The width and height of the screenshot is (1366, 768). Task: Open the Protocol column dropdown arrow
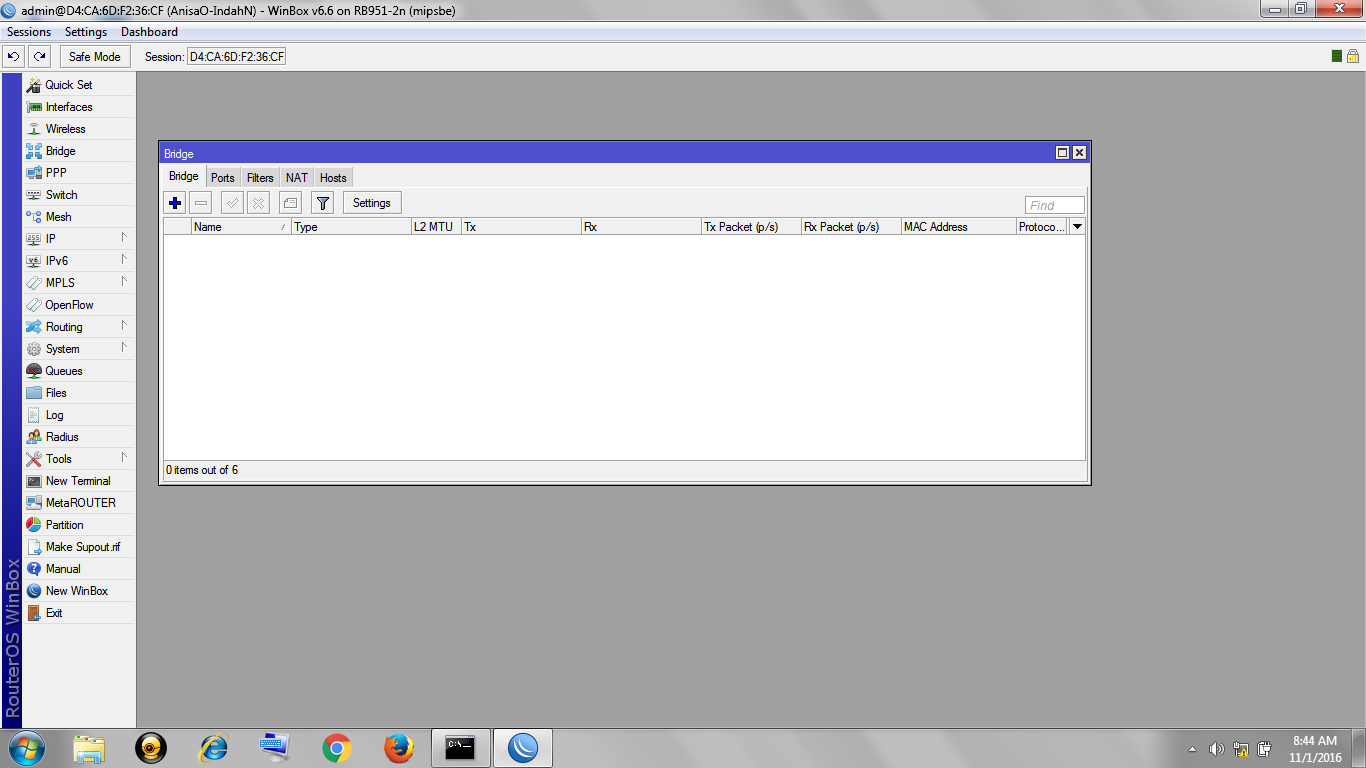(x=1076, y=226)
